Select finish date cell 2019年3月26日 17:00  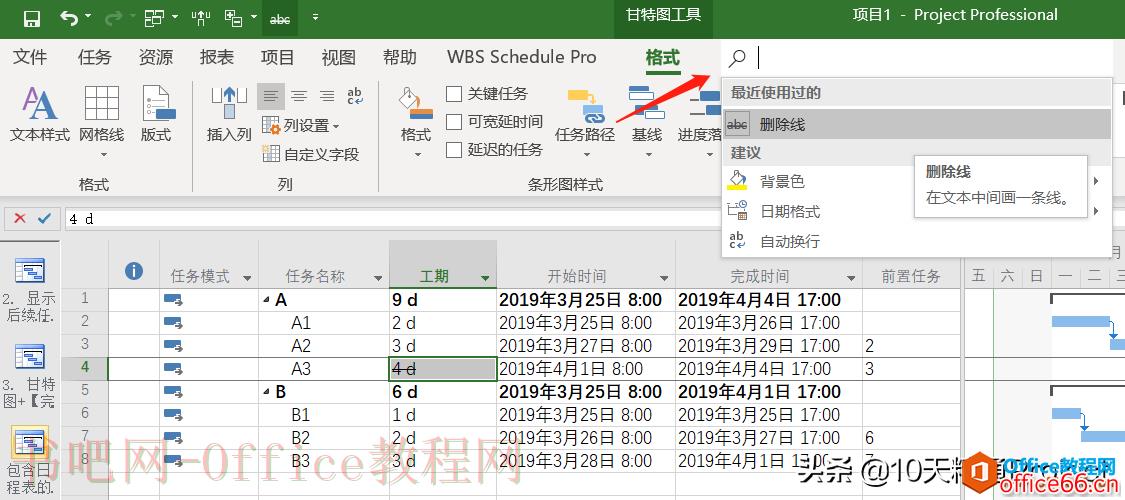(x=769, y=323)
